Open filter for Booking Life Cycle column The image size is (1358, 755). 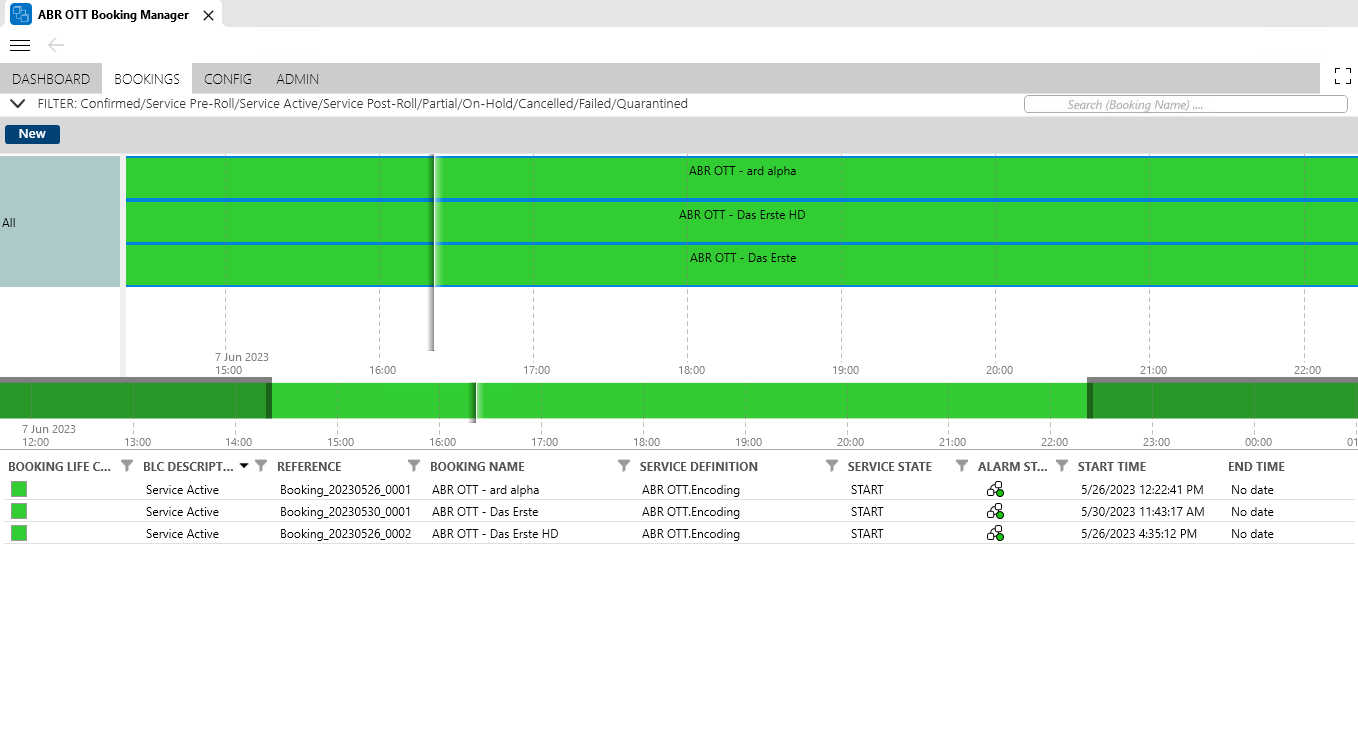click(127, 466)
